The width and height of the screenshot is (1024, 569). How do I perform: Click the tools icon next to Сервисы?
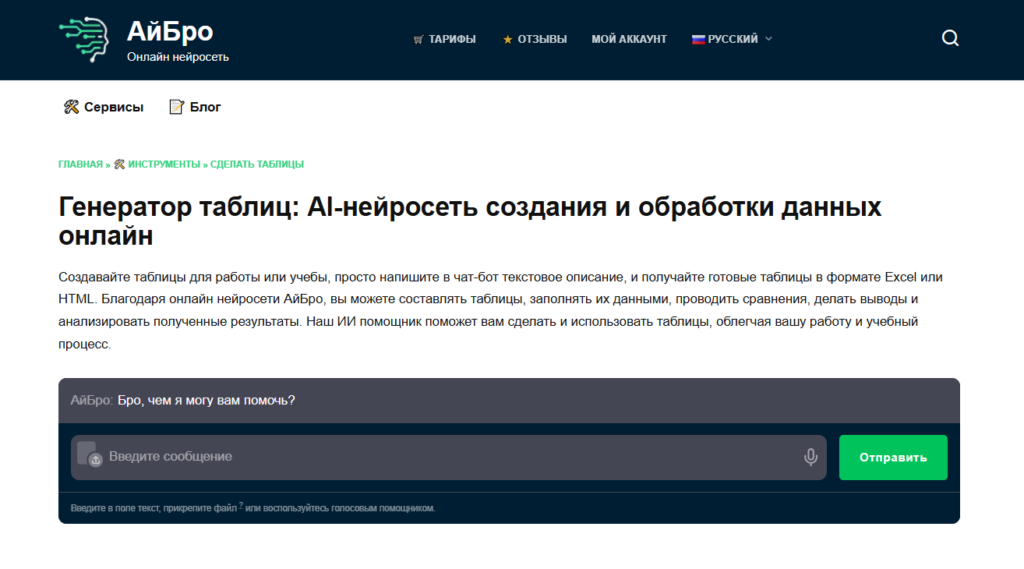[x=71, y=107]
